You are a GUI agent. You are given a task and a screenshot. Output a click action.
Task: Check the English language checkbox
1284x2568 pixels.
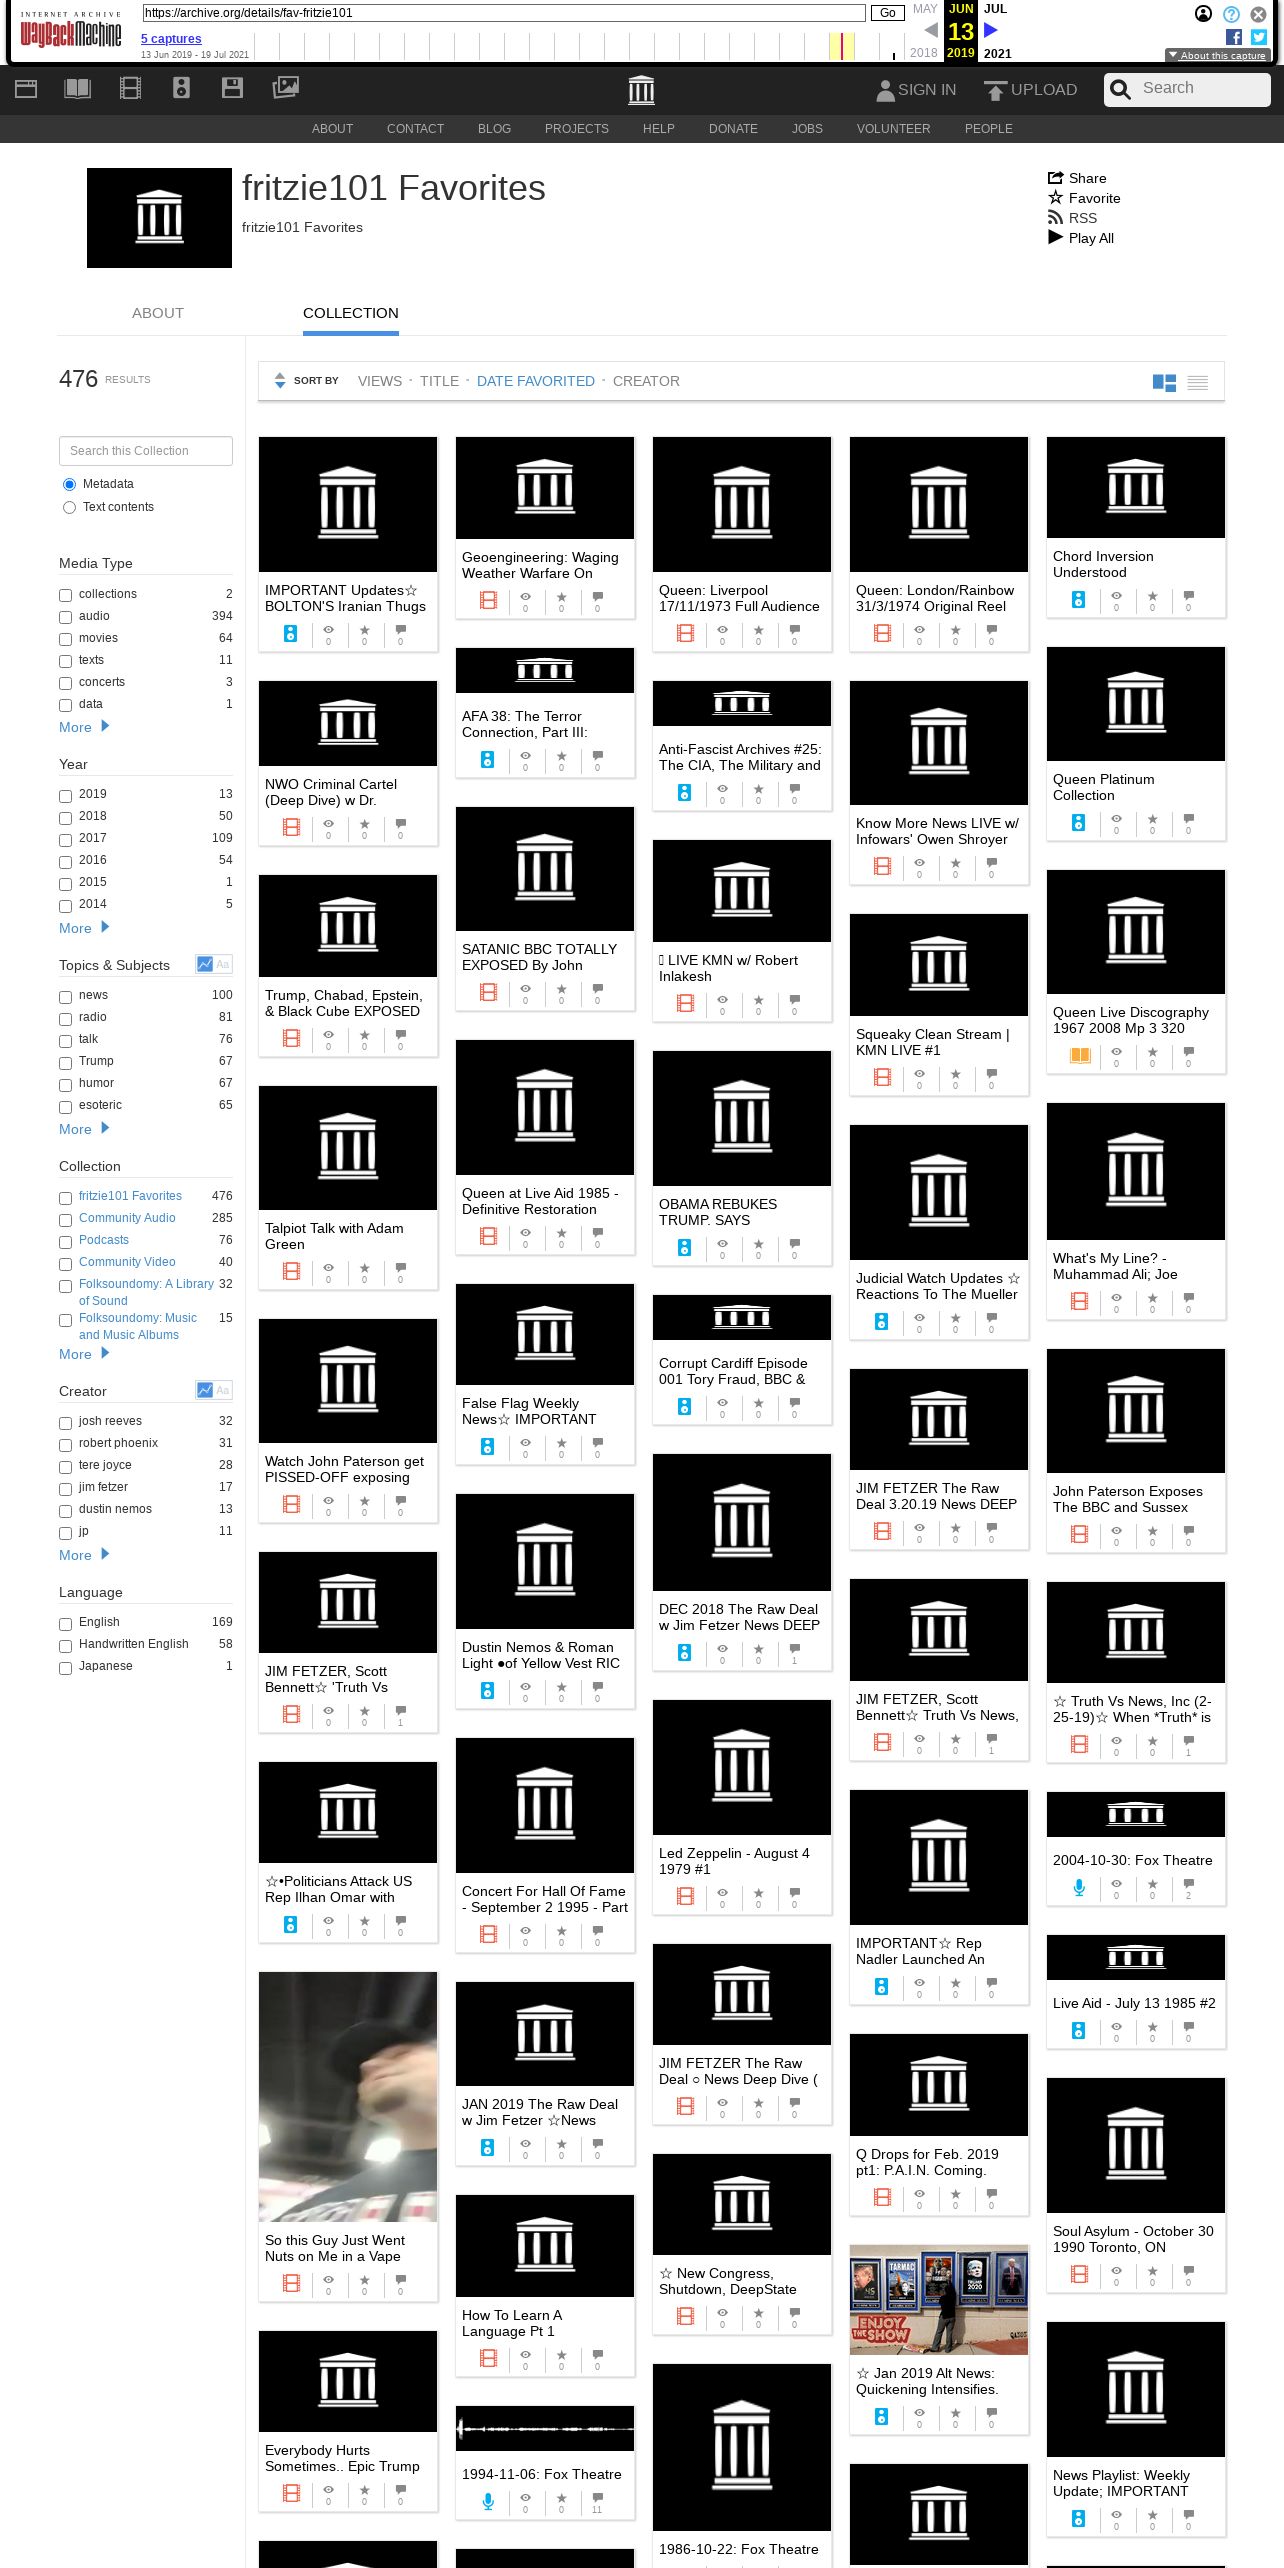pyautogui.click(x=65, y=1623)
